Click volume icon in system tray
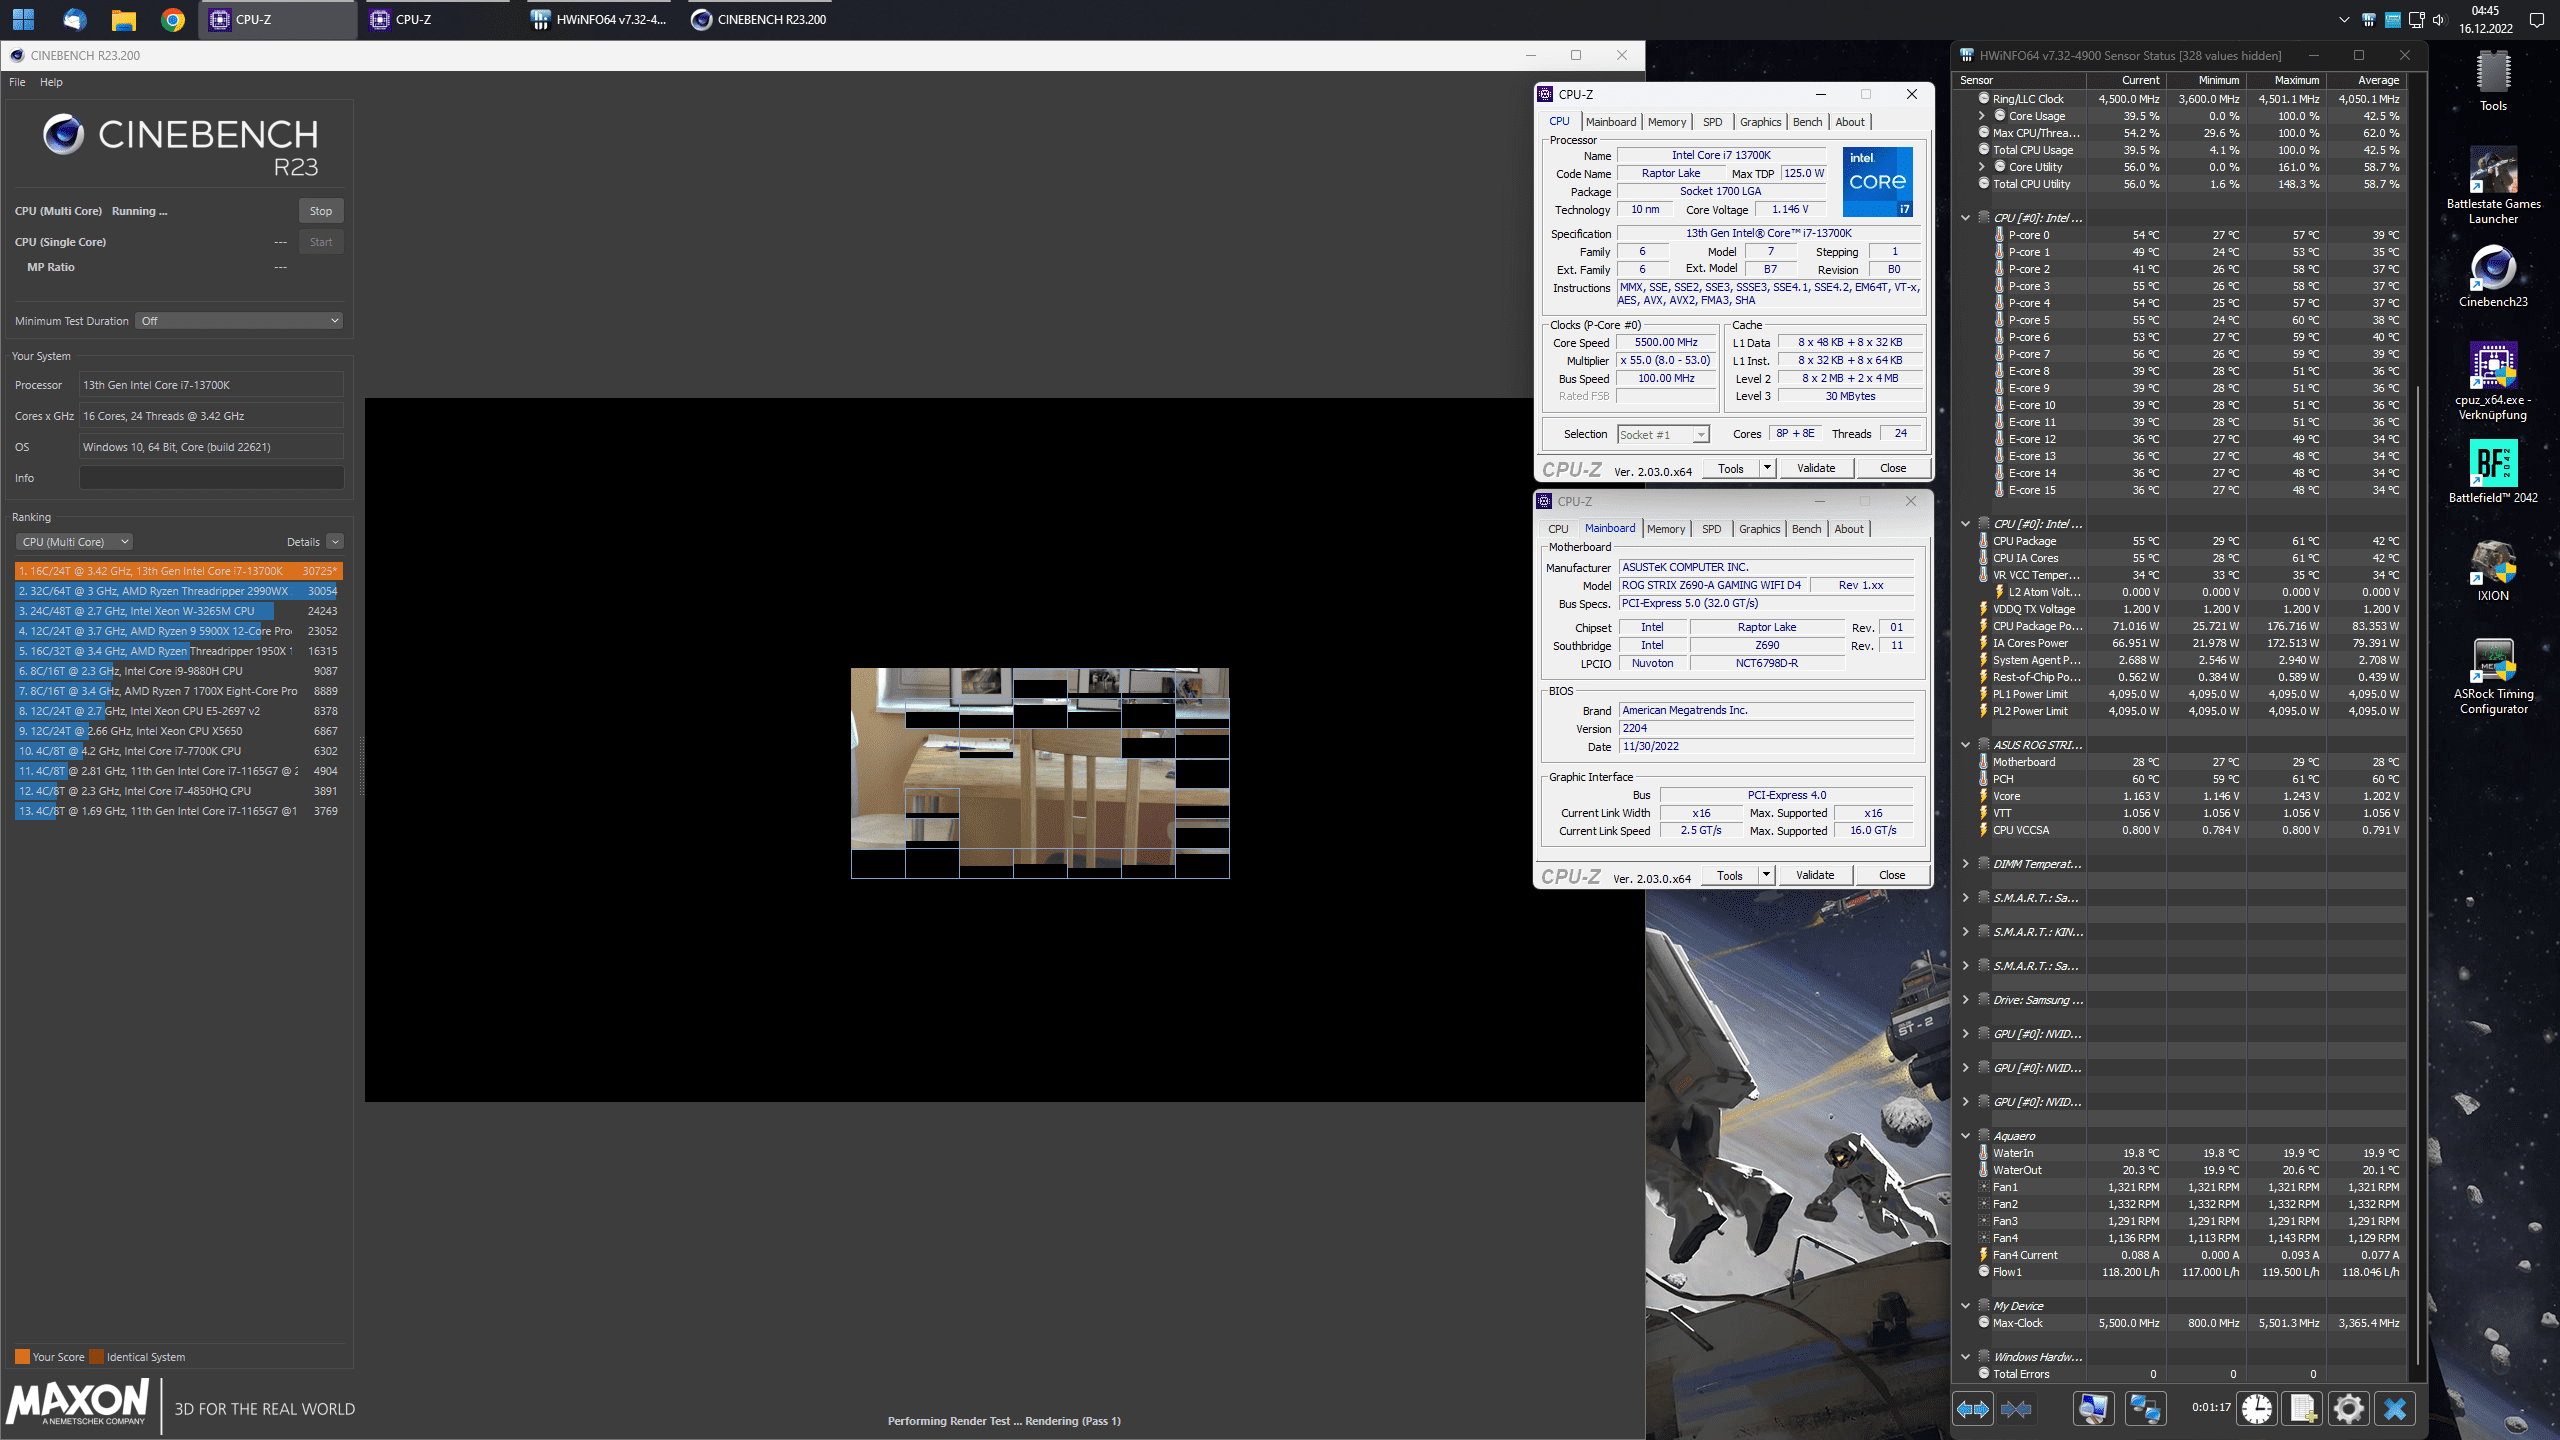The height and width of the screenshot is (1440, 2560). click(x=2438, y=19)
